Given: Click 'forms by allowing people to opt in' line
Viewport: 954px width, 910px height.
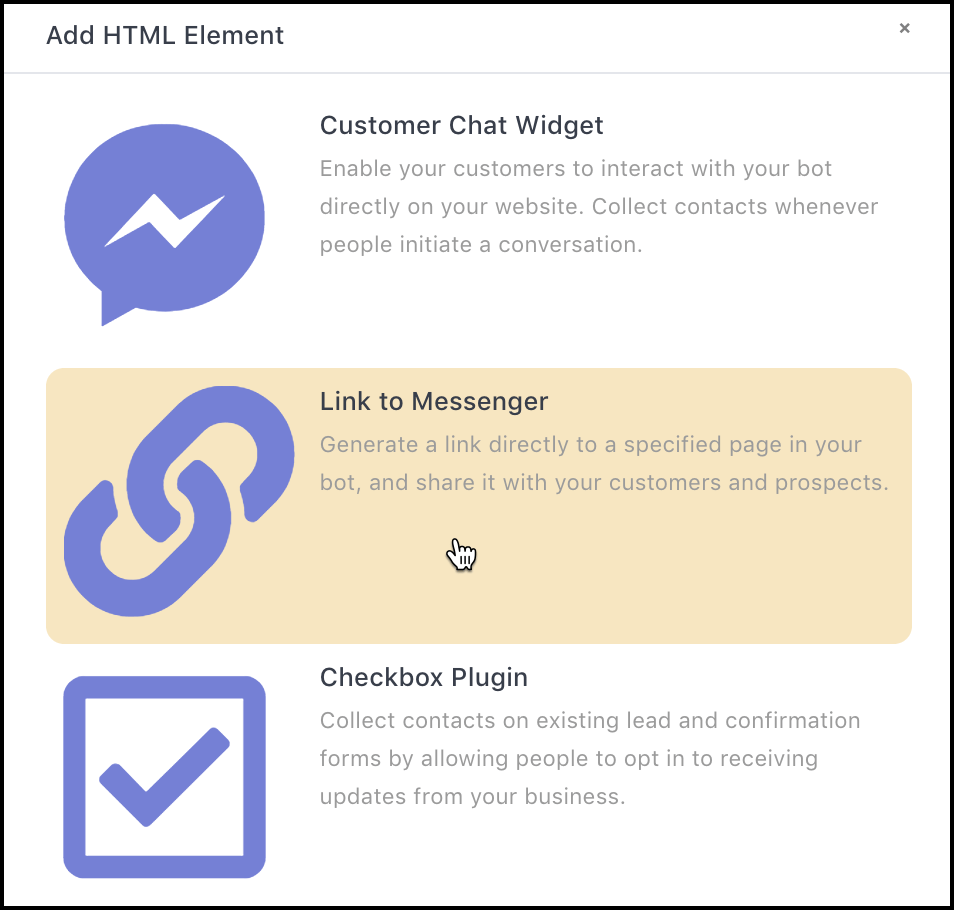Looking at the screenshot, I should pos(569,759).
